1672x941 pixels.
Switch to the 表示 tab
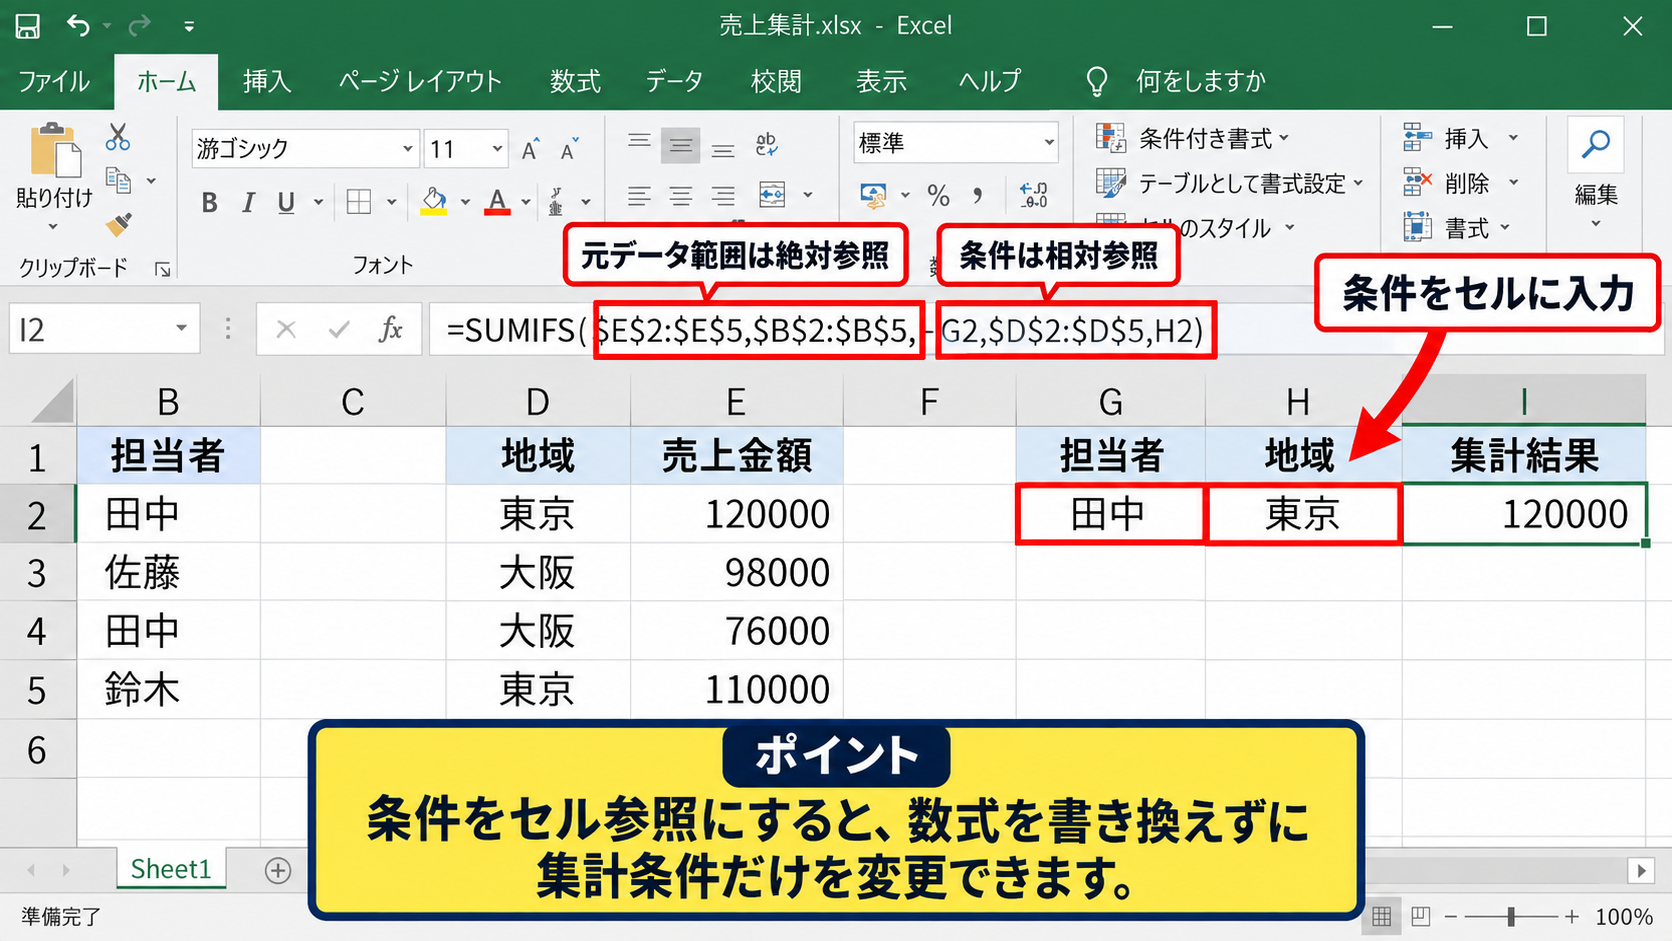[881, 81]
